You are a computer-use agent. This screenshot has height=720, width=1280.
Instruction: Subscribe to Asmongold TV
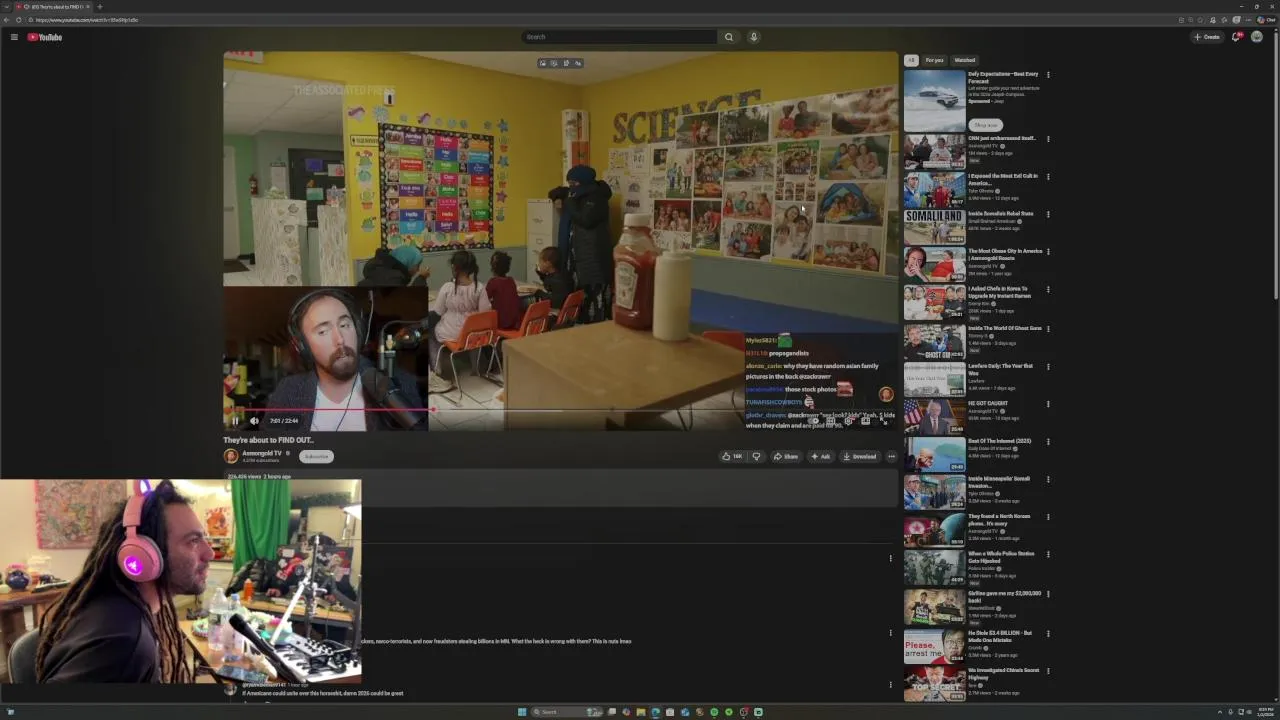316,456
